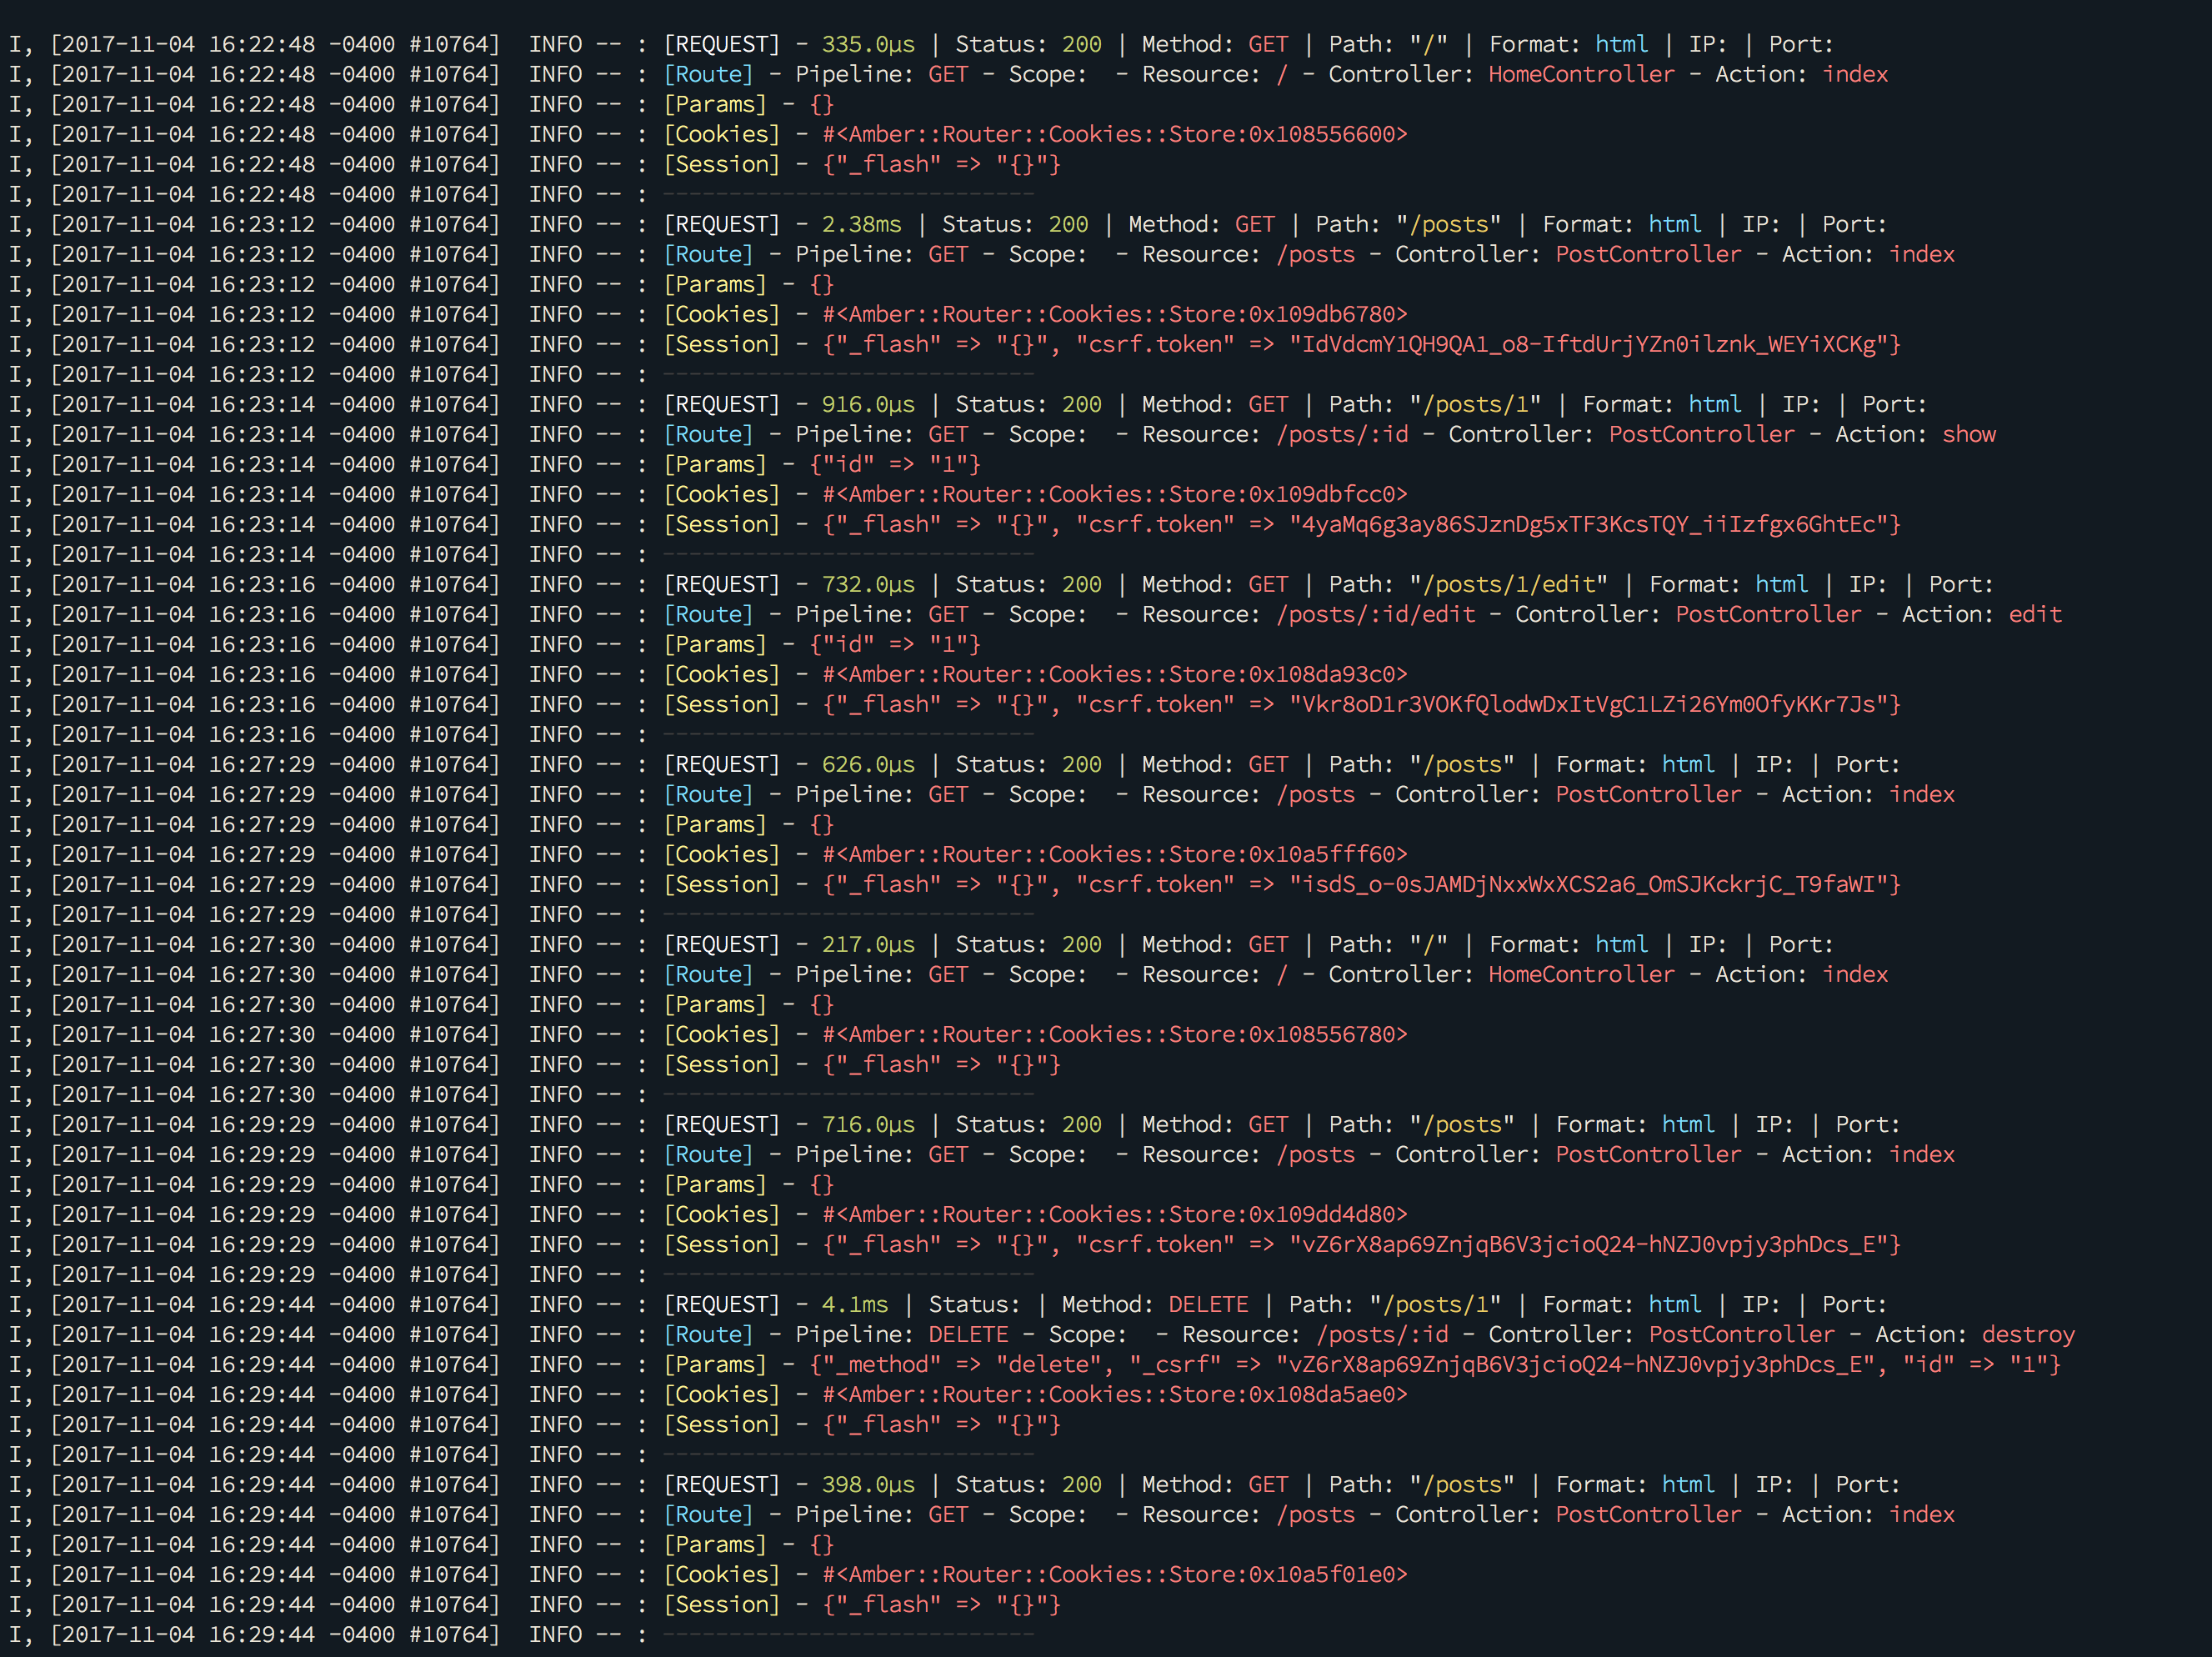
Task: Click the csrf token starting with IdVdcmY1QH9QA1
Action: 1588,344
